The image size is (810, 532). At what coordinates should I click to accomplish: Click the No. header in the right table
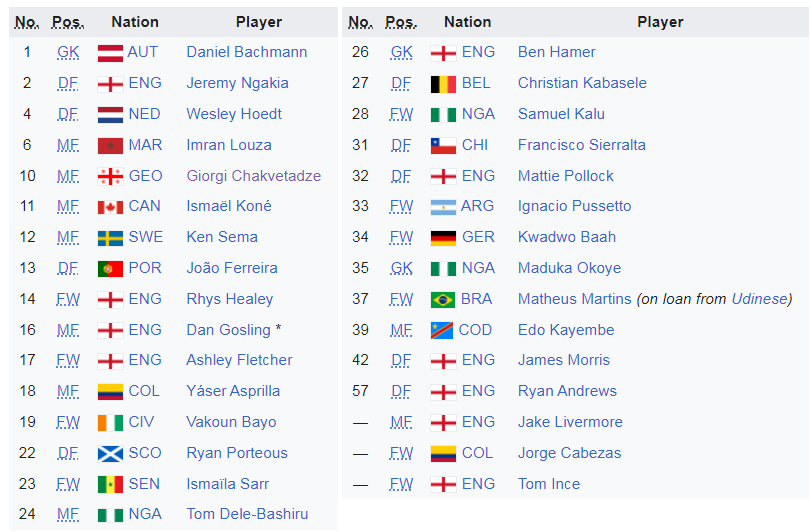click(361, 22)
